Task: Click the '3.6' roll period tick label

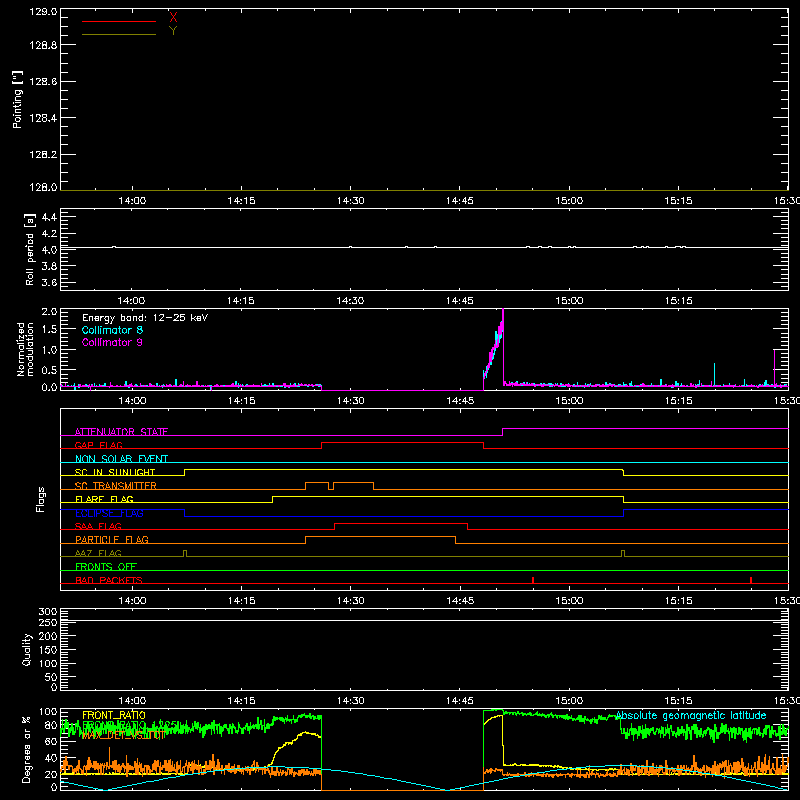Action: pyautogui.click(x=49, y=283)
